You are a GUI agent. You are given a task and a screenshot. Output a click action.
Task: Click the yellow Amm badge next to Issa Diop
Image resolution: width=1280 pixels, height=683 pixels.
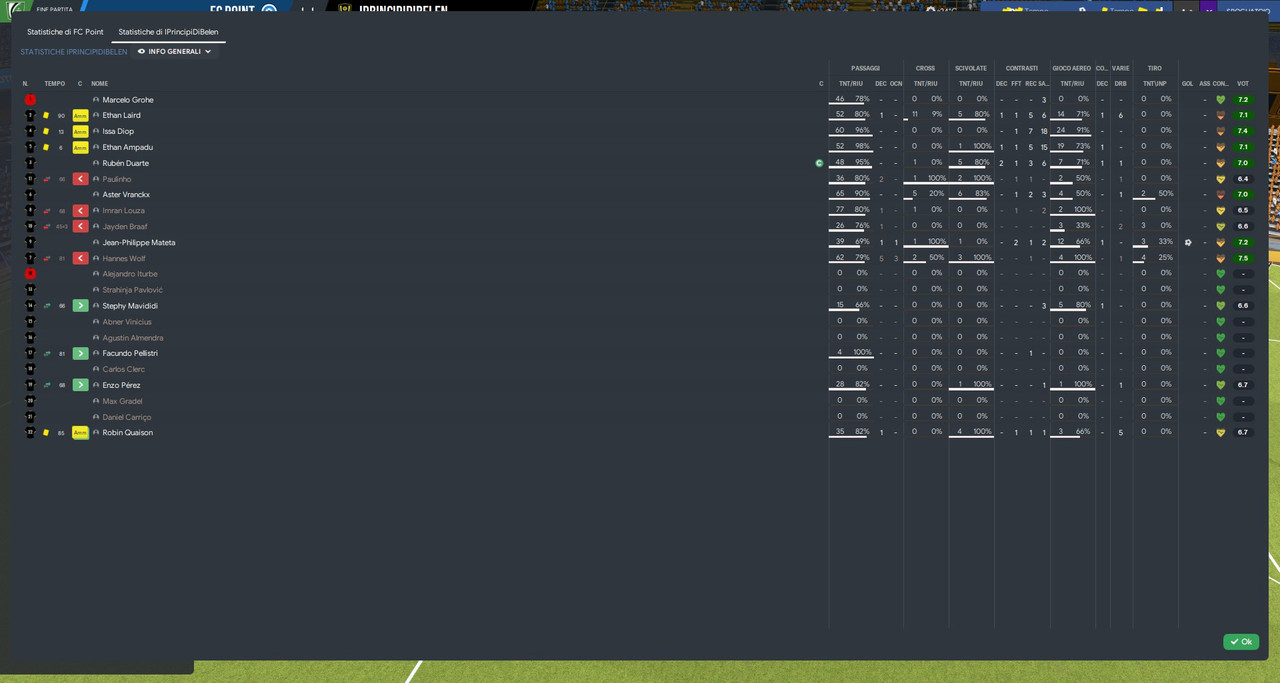[81, 132]
